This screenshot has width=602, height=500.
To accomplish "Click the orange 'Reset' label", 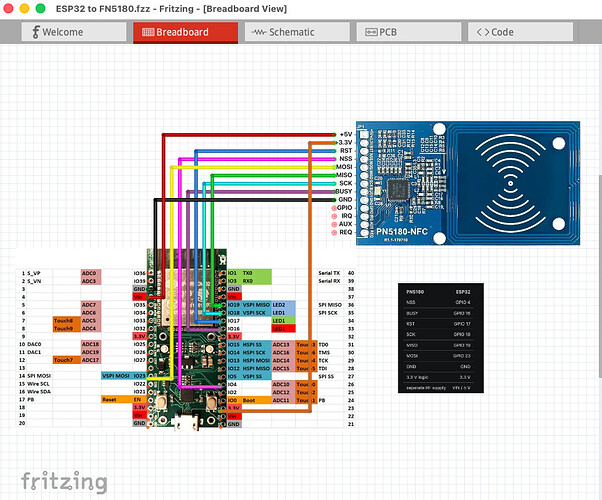I will (x=109, y=399).
